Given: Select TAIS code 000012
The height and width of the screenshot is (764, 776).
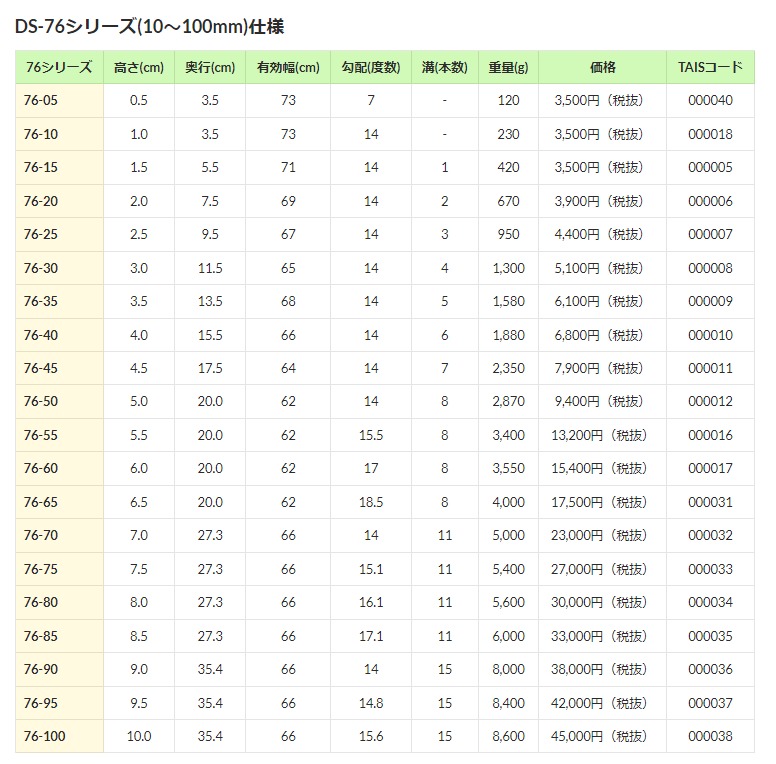Looking at the screenshot, I should pyautogui.click(x=710, y=401).
